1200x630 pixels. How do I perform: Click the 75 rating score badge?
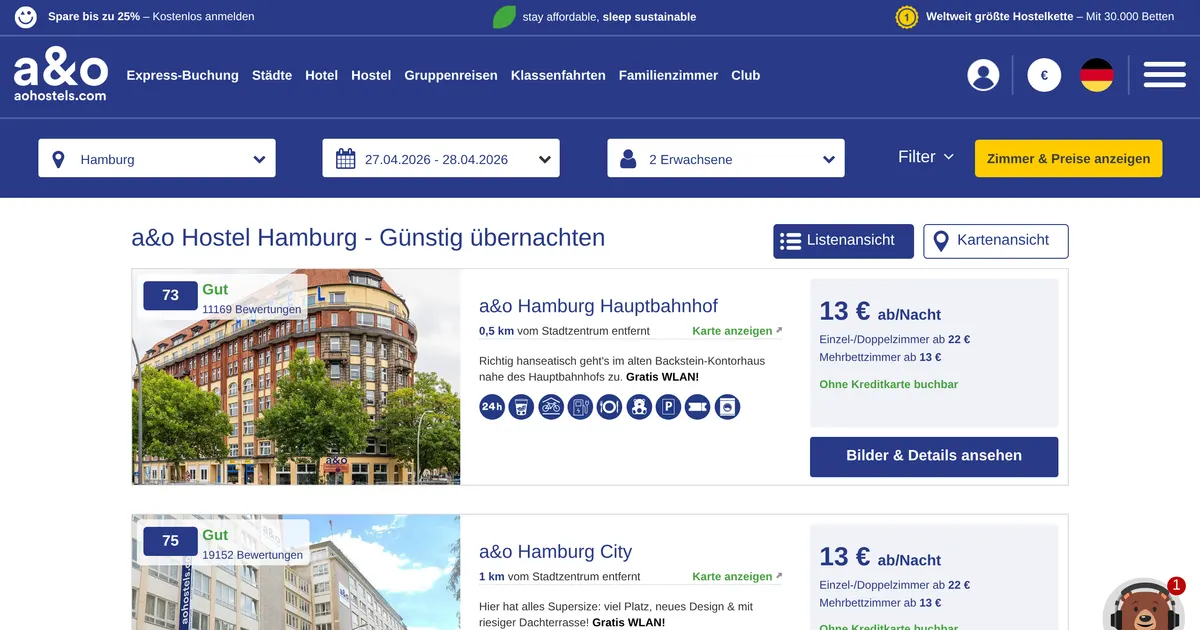[170, 541]
